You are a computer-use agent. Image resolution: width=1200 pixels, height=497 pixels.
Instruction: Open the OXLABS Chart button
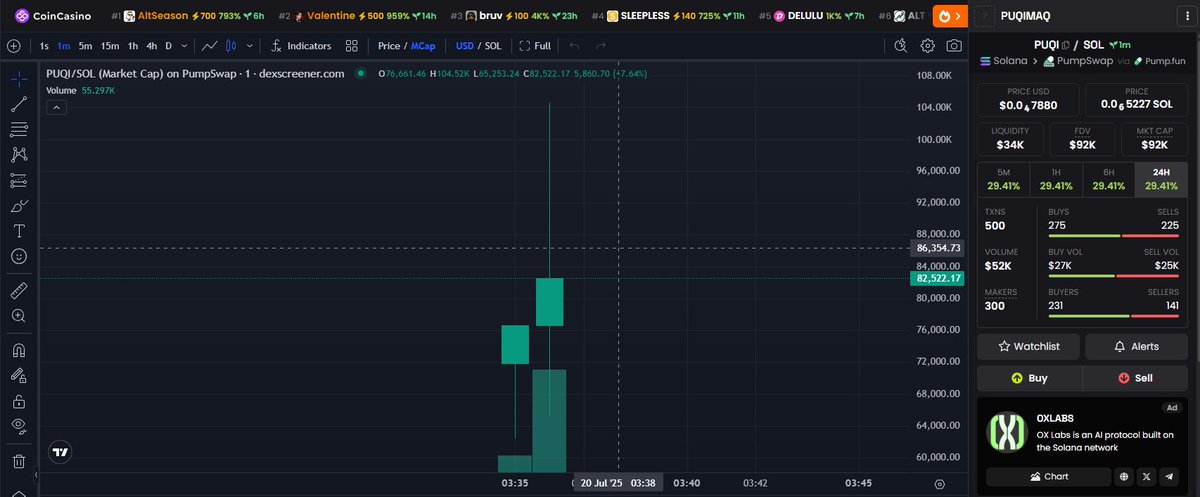(1047, 477)
